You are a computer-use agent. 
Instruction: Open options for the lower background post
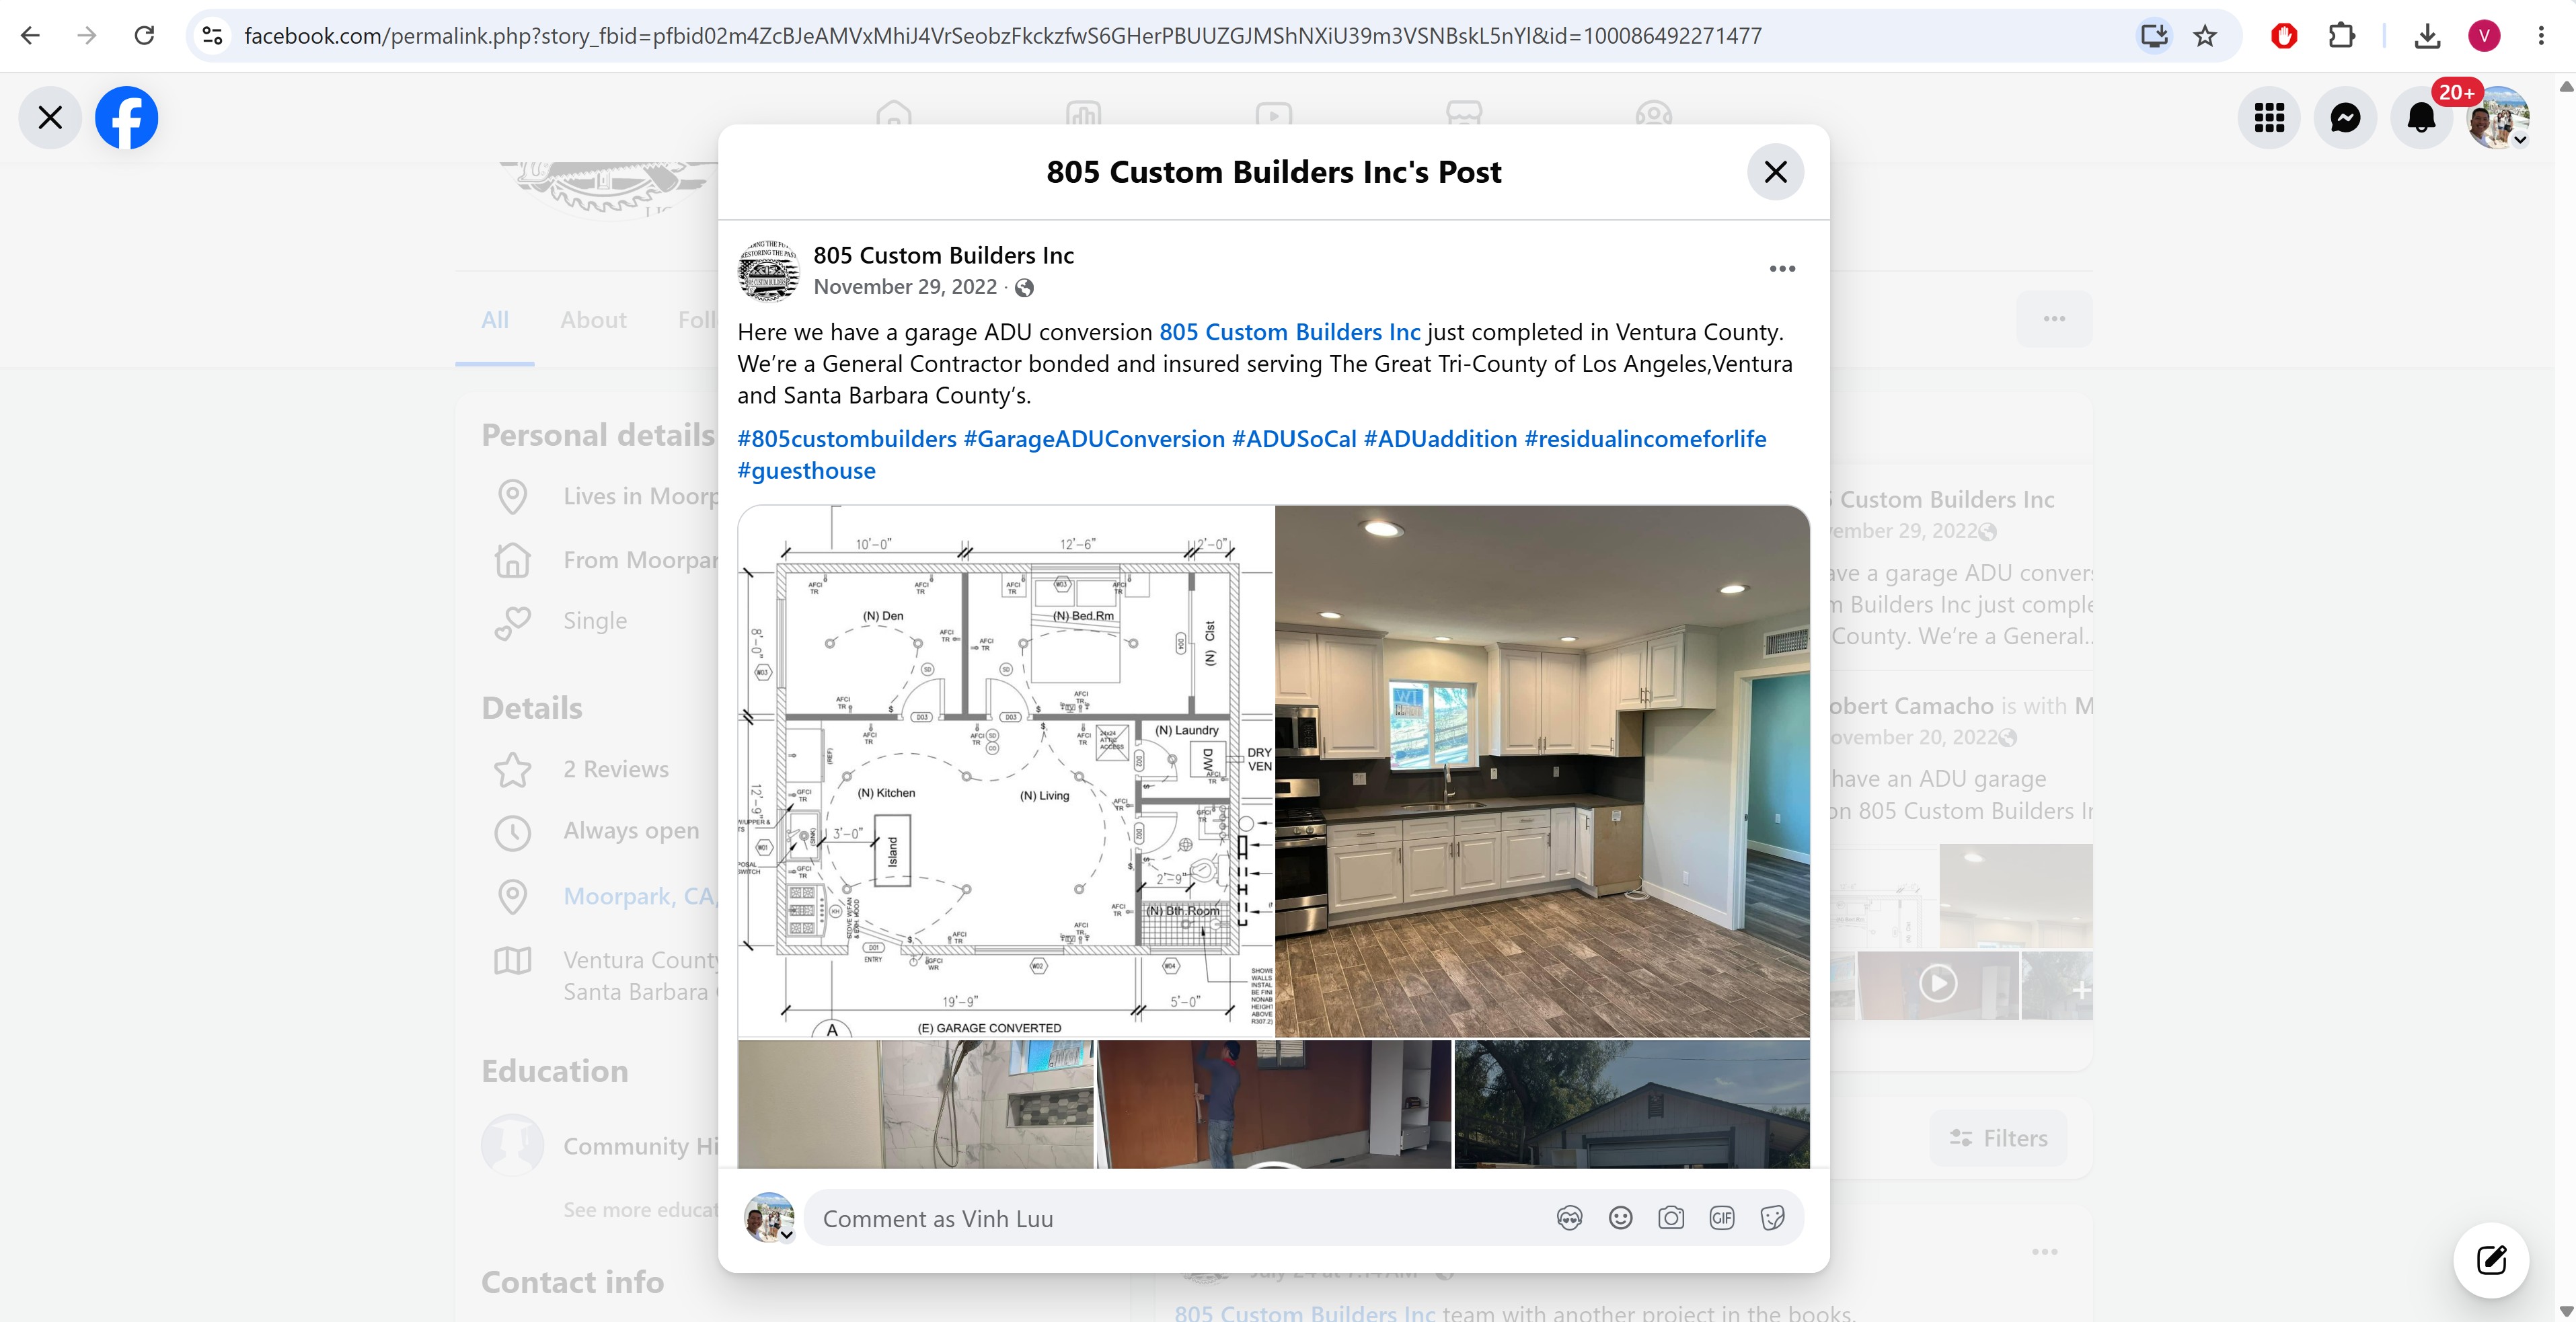[2045, 1252]
